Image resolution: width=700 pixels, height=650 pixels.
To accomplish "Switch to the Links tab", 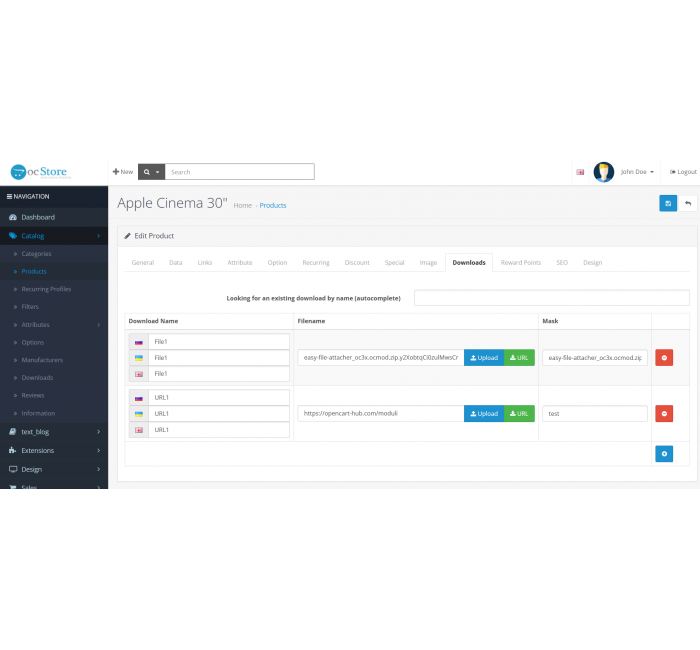I will tap(205, 262).
